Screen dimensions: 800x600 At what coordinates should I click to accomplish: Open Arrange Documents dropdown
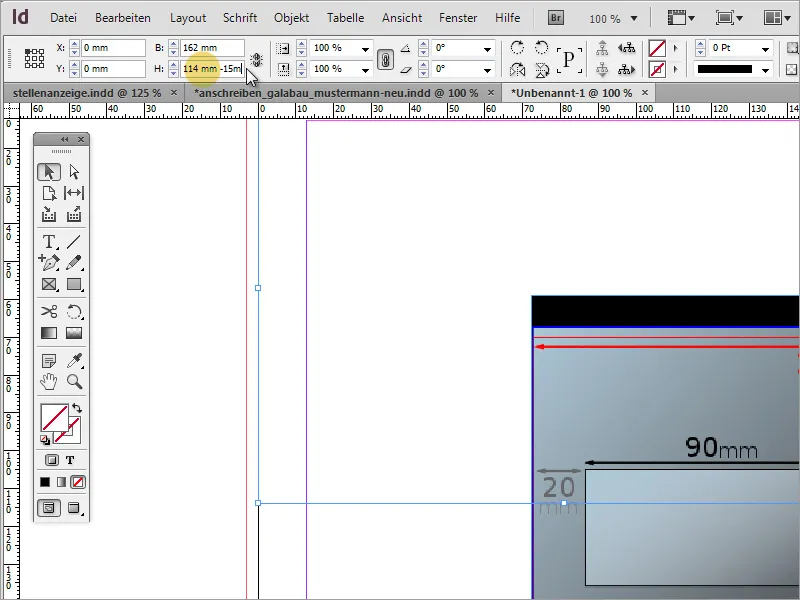click(x=777, y=18)
